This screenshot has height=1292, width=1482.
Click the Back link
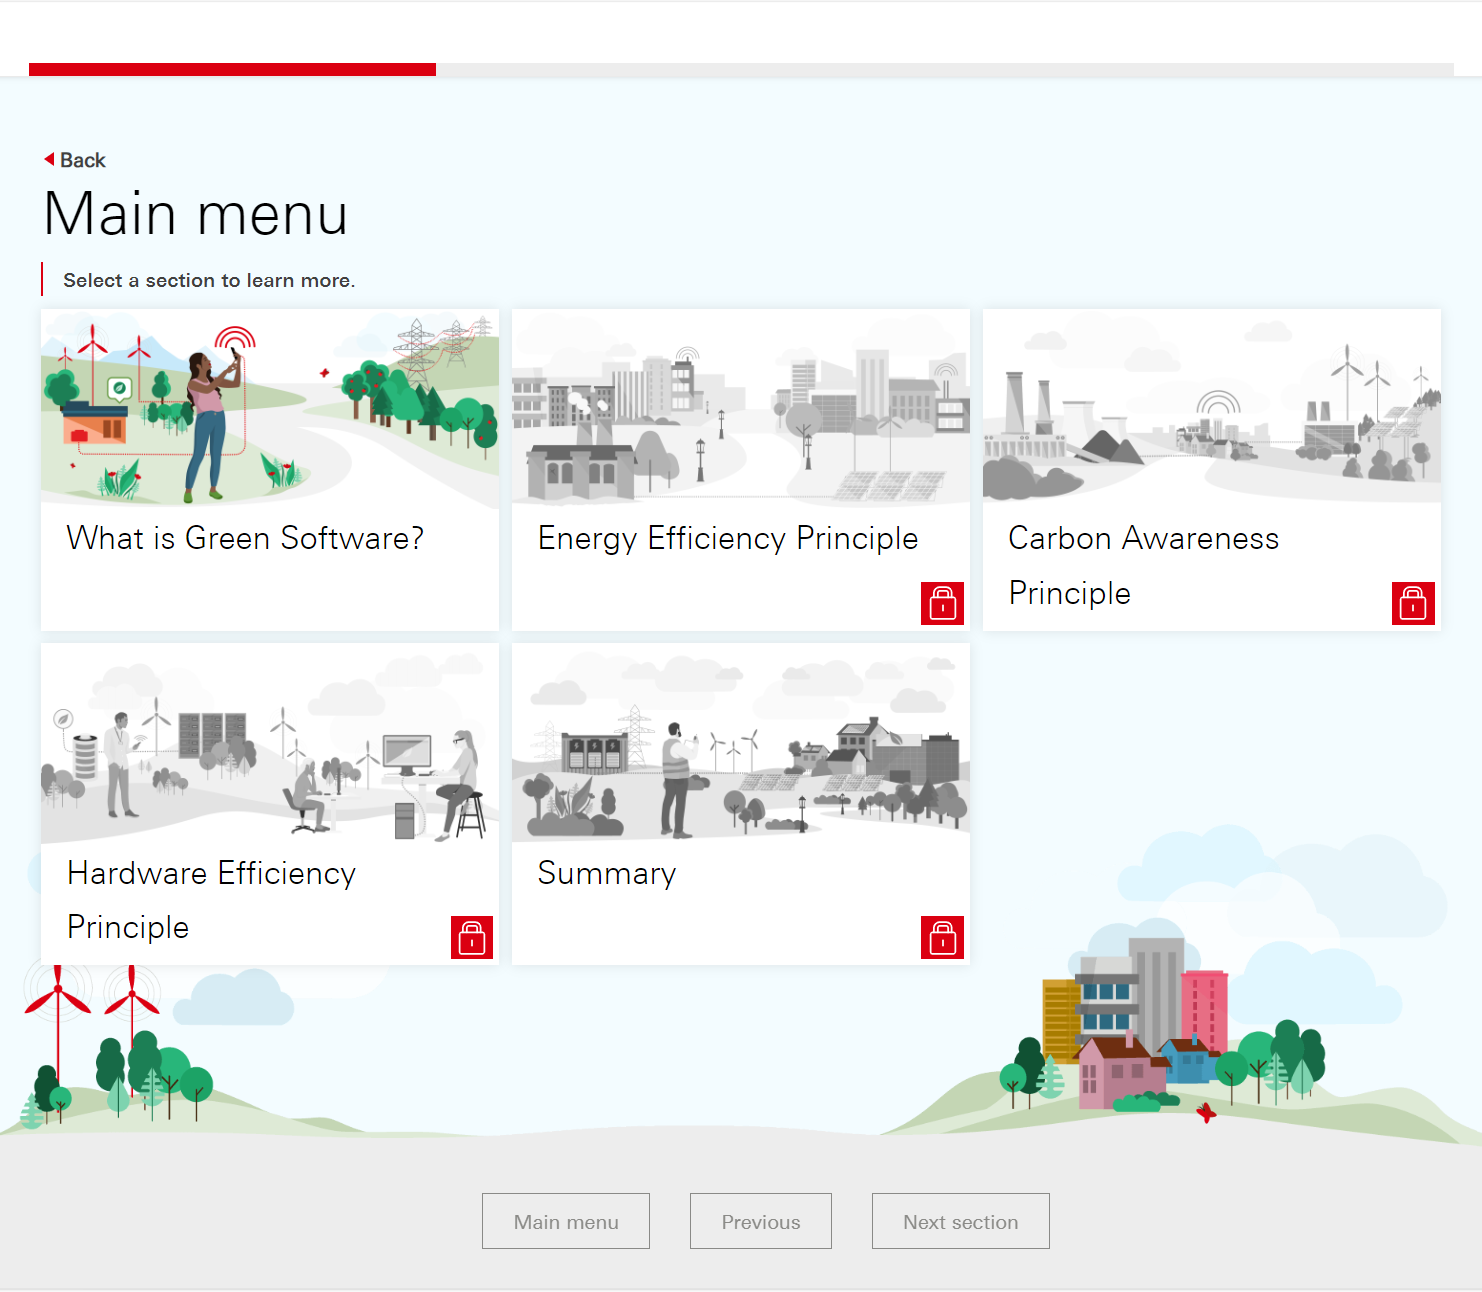81,159
